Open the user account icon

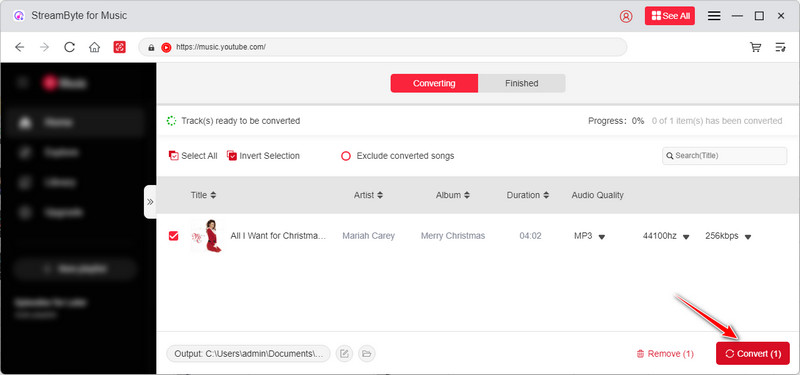pos(626,16)
